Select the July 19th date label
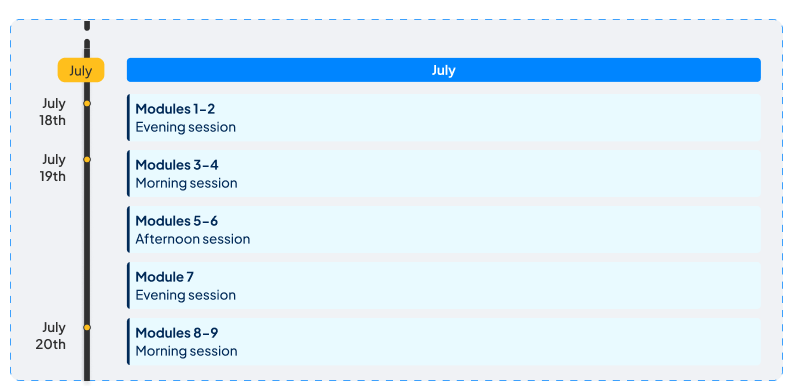Viewport: 799px width, 386px height. (x=53, y=168)
